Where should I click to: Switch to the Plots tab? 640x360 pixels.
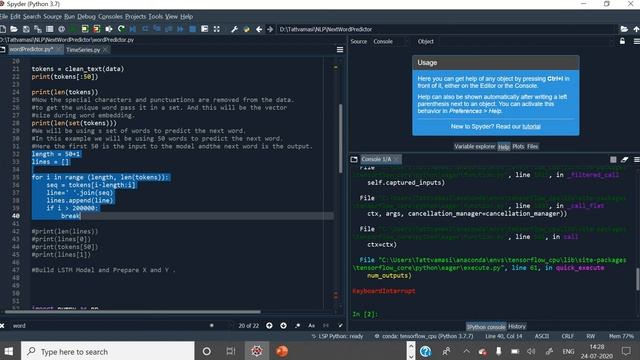[x=518, y=147]
